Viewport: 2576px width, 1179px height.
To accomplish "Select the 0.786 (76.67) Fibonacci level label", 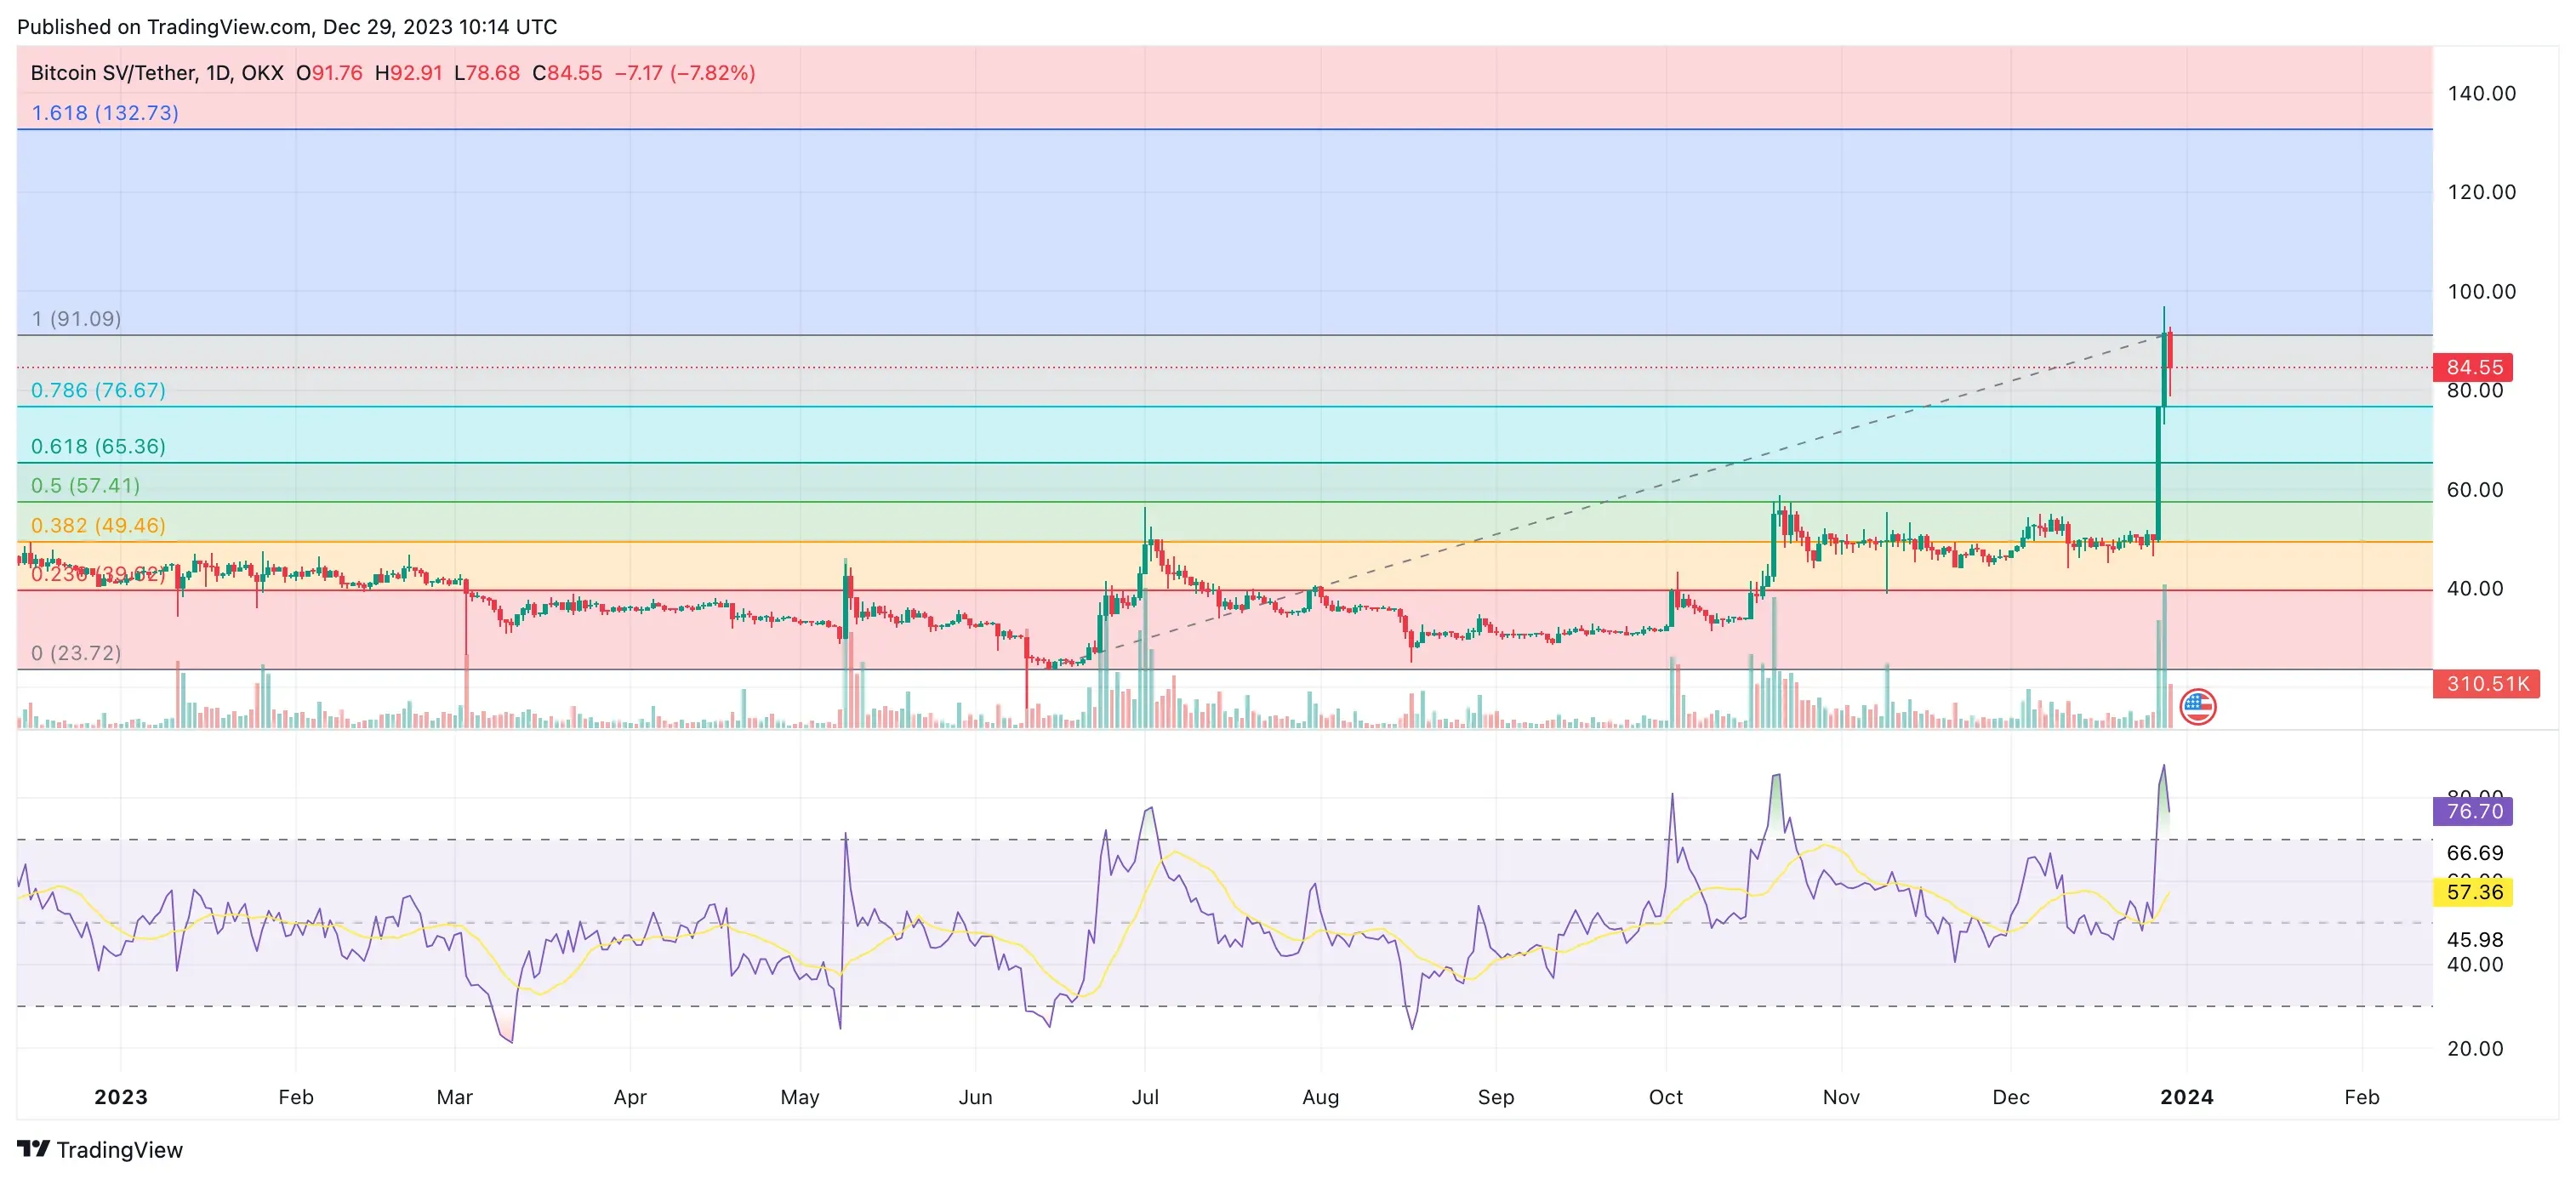I will [98, 390].
